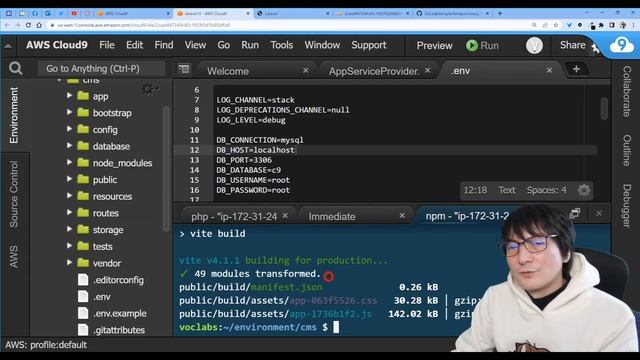Open the Window menu
The image size is (640, 360).
[x=322, y=45]
